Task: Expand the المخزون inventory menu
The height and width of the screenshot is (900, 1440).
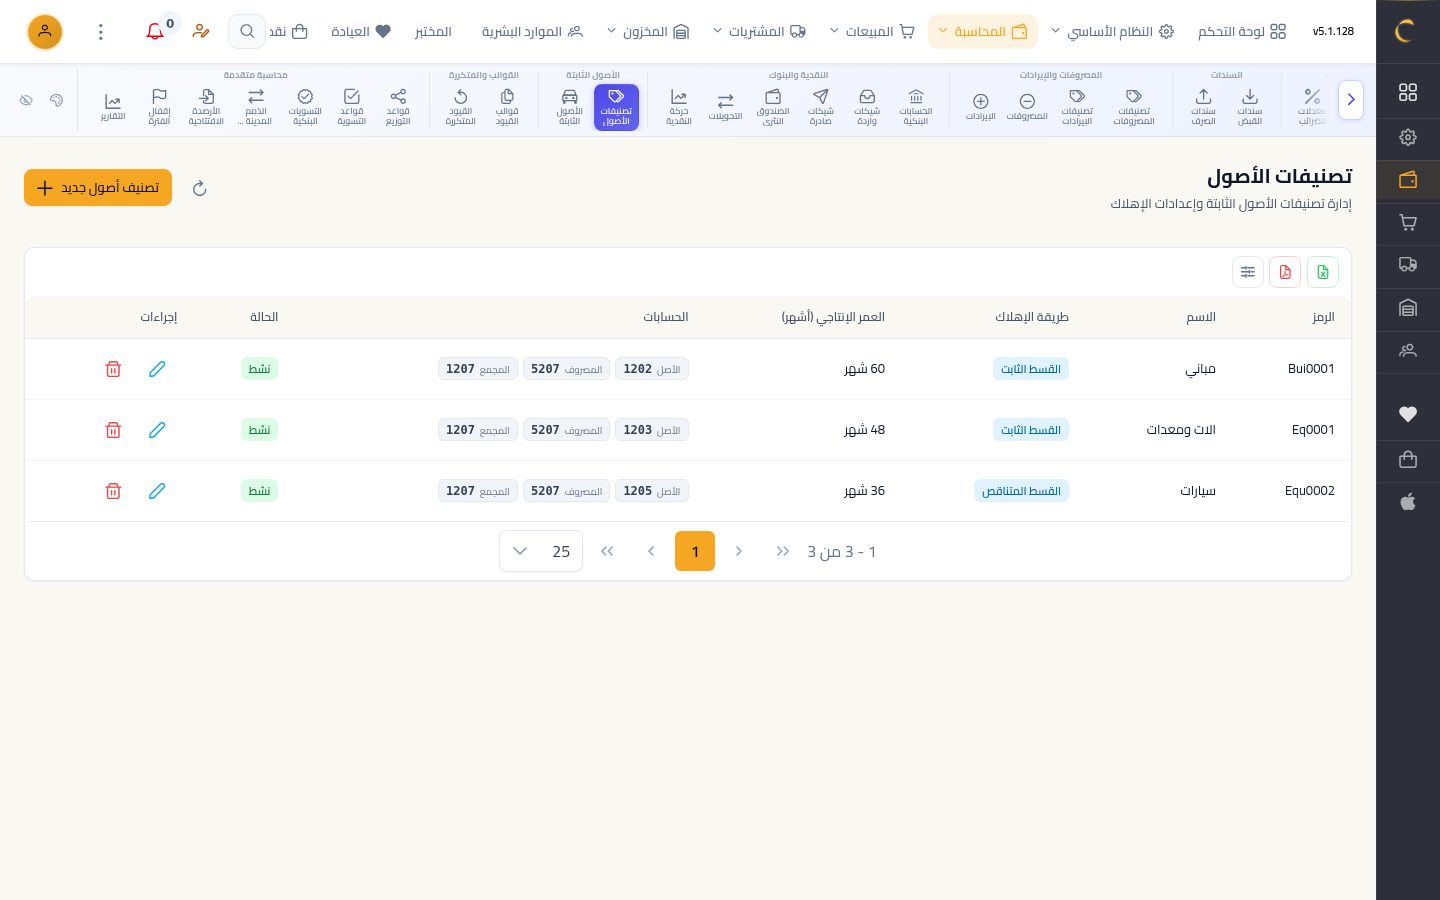Action: click(x=648, y=32)
